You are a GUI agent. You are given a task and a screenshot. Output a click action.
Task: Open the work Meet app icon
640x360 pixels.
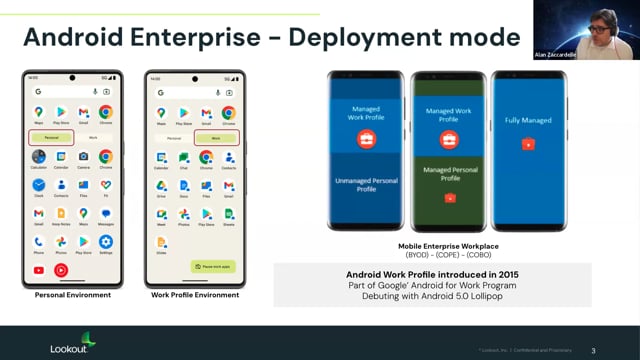click(x=161, y=214)
